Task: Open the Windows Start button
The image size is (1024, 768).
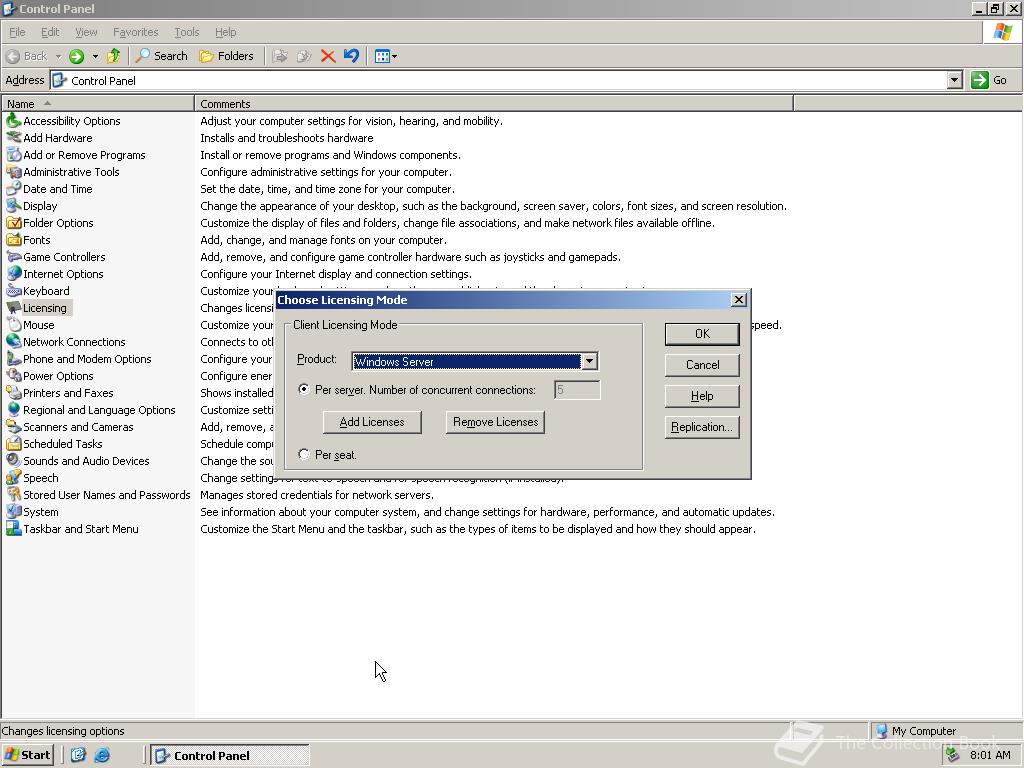Action: [x=27, y=755]
